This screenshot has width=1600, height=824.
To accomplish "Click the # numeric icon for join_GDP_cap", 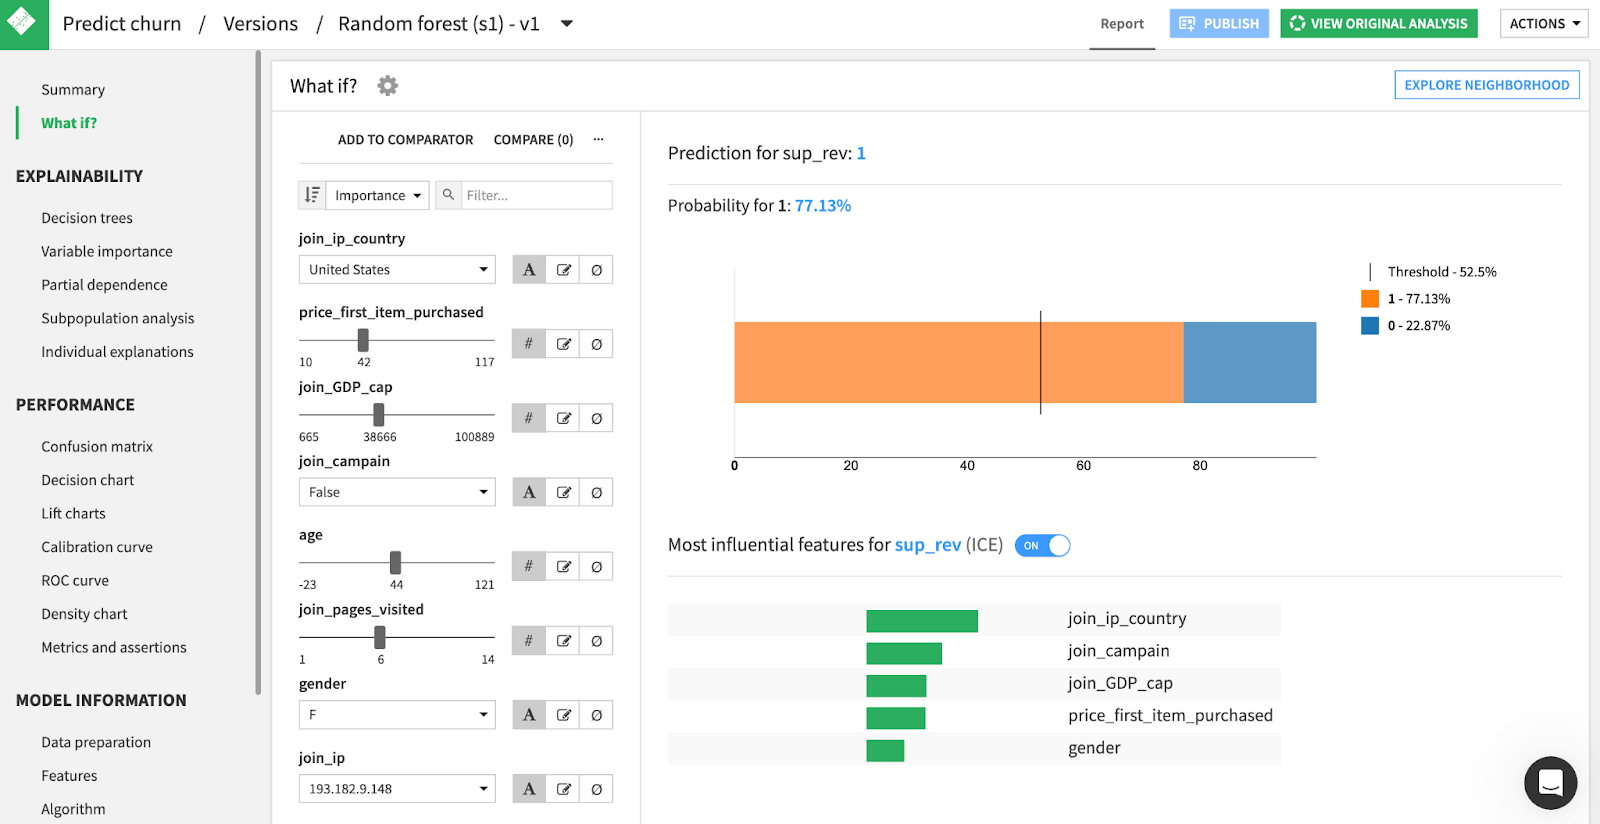I will [529, 418].
